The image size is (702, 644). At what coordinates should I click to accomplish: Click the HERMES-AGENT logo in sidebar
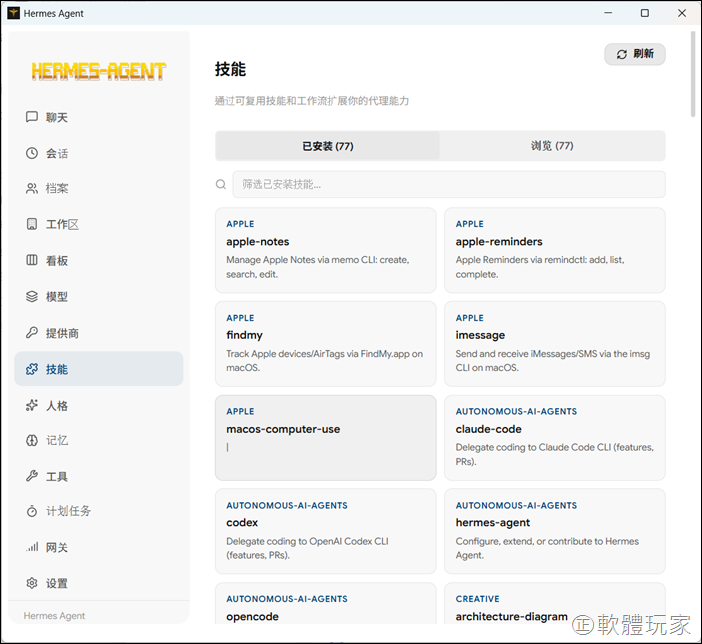tap(98, 72)
